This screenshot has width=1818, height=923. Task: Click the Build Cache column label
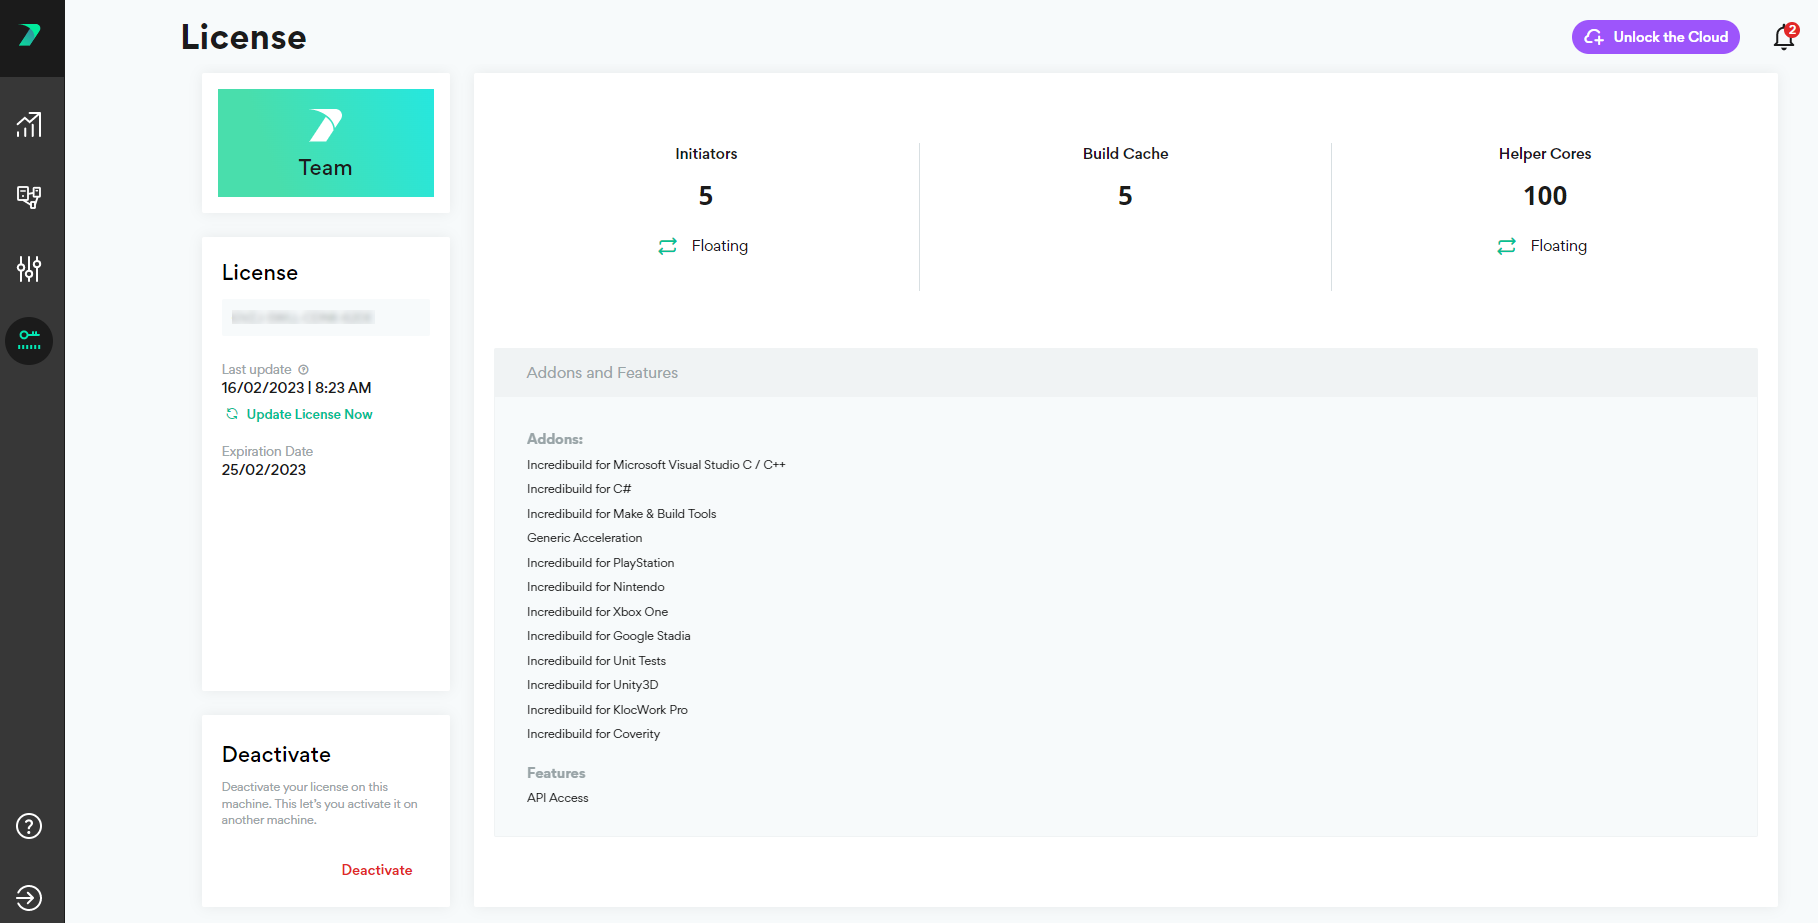1126,154
